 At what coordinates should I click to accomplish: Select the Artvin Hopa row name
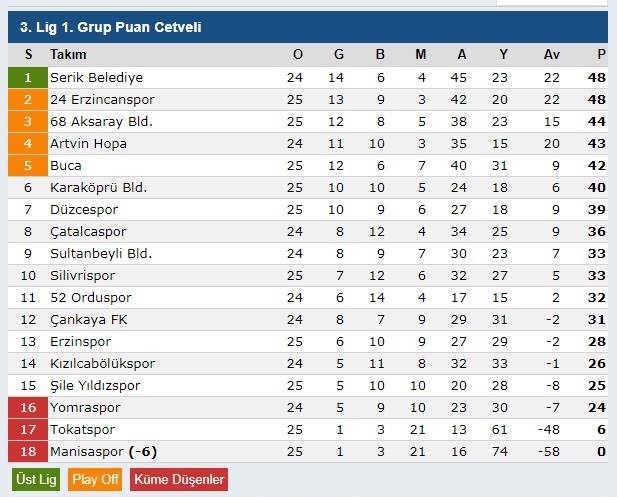coord(88,144)
